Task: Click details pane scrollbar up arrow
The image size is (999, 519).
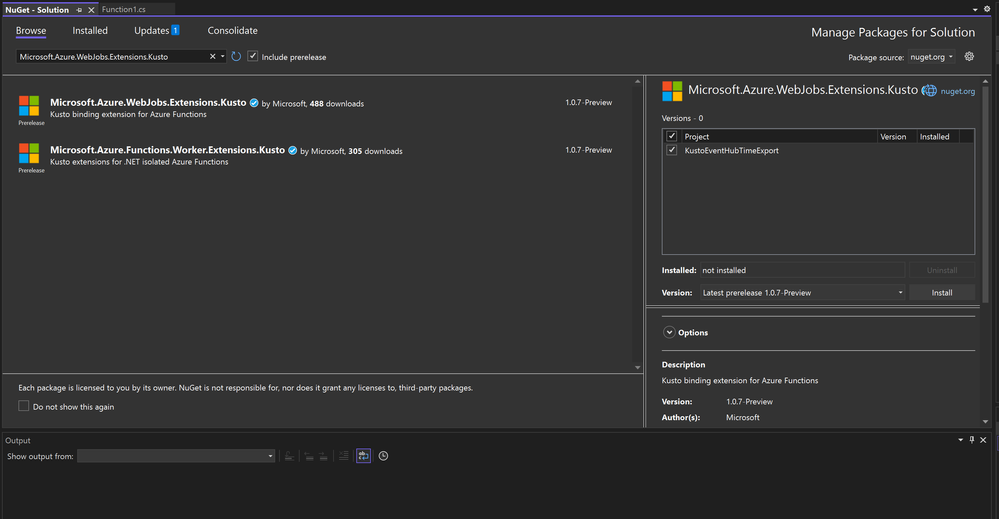Action: coord(986,81)
